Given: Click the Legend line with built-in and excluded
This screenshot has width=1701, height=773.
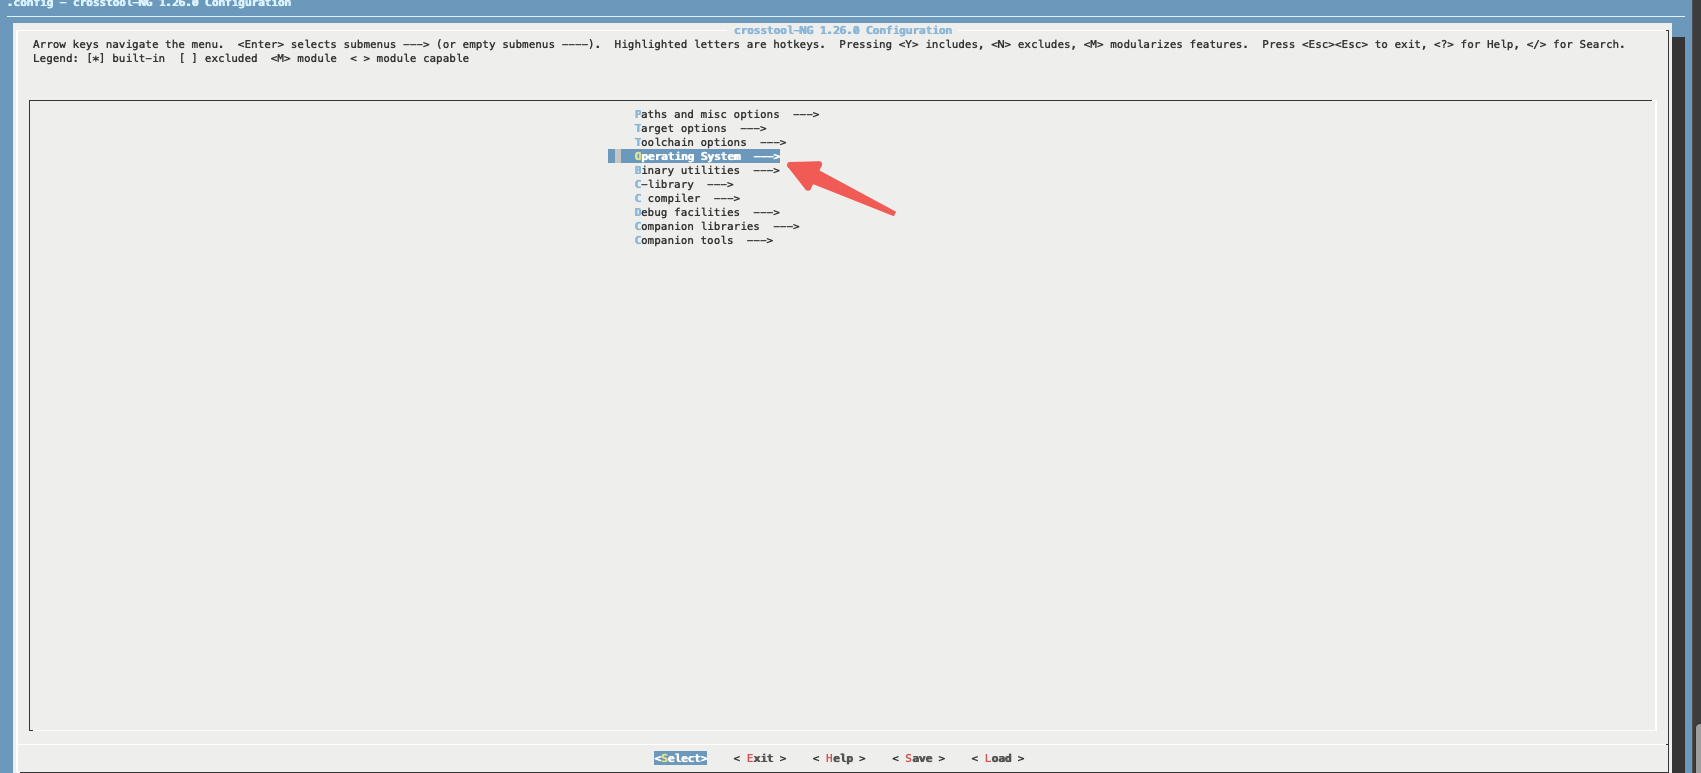Looking at the screenshot, I should click(251, 58).
